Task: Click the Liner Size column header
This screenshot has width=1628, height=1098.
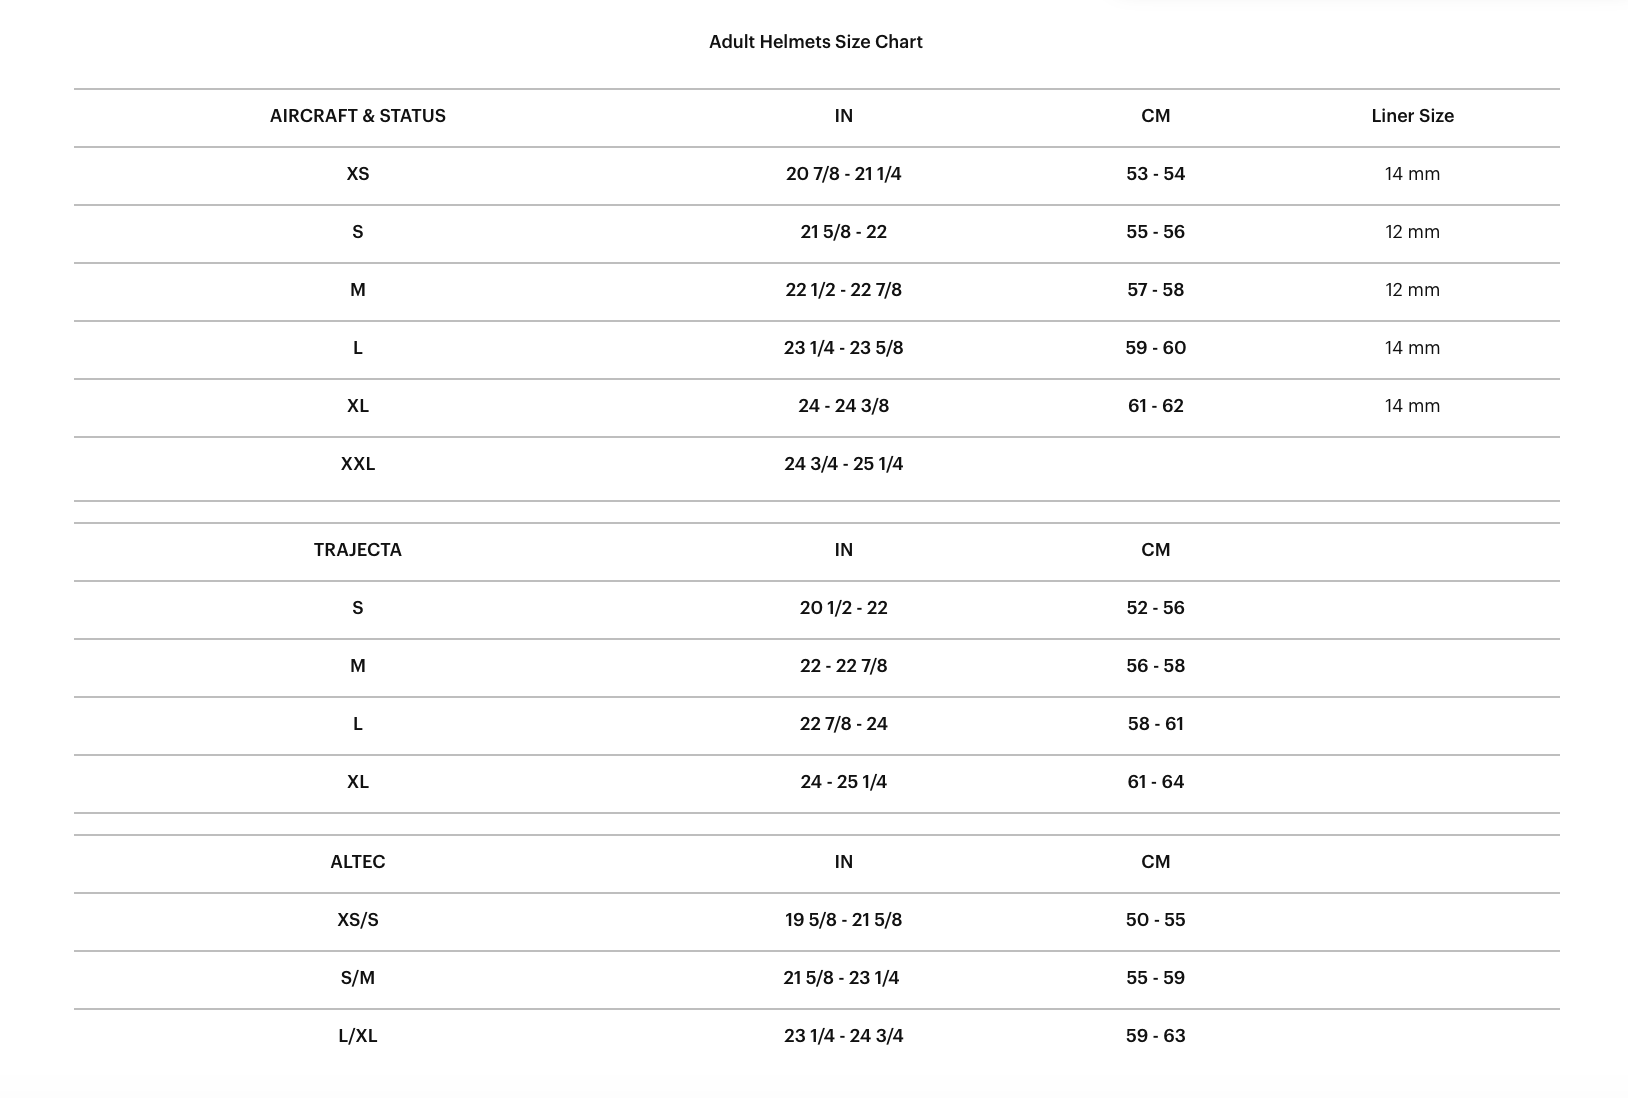Action: 1412,116
